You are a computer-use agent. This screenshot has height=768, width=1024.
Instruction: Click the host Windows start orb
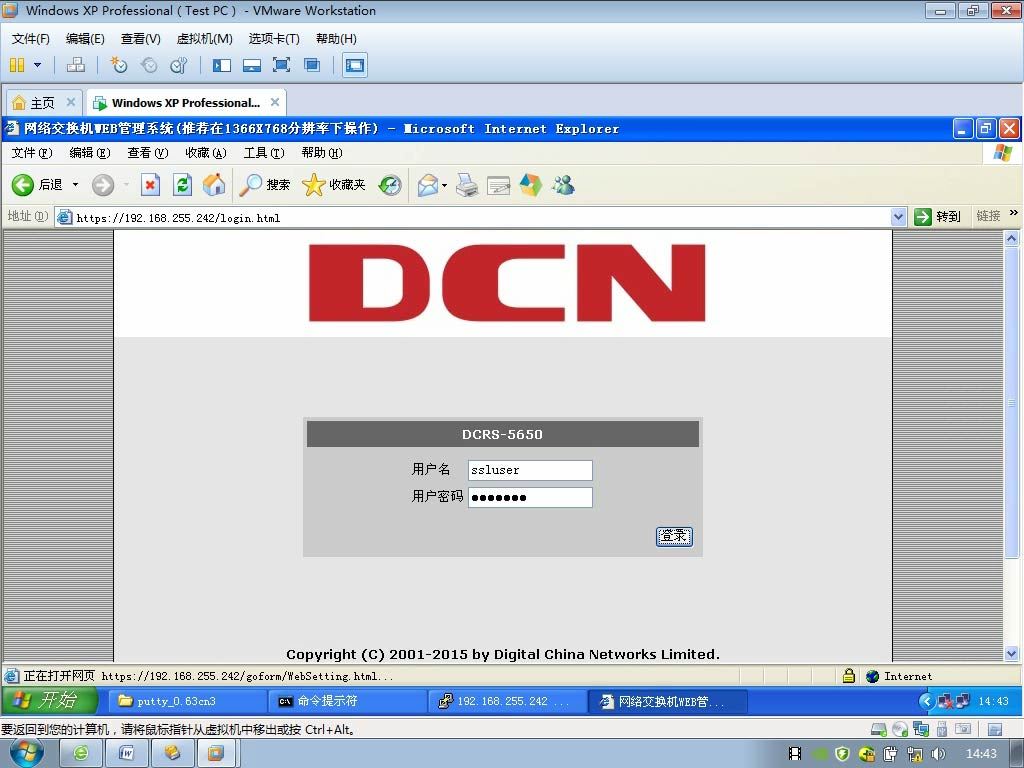coord(27,754)
